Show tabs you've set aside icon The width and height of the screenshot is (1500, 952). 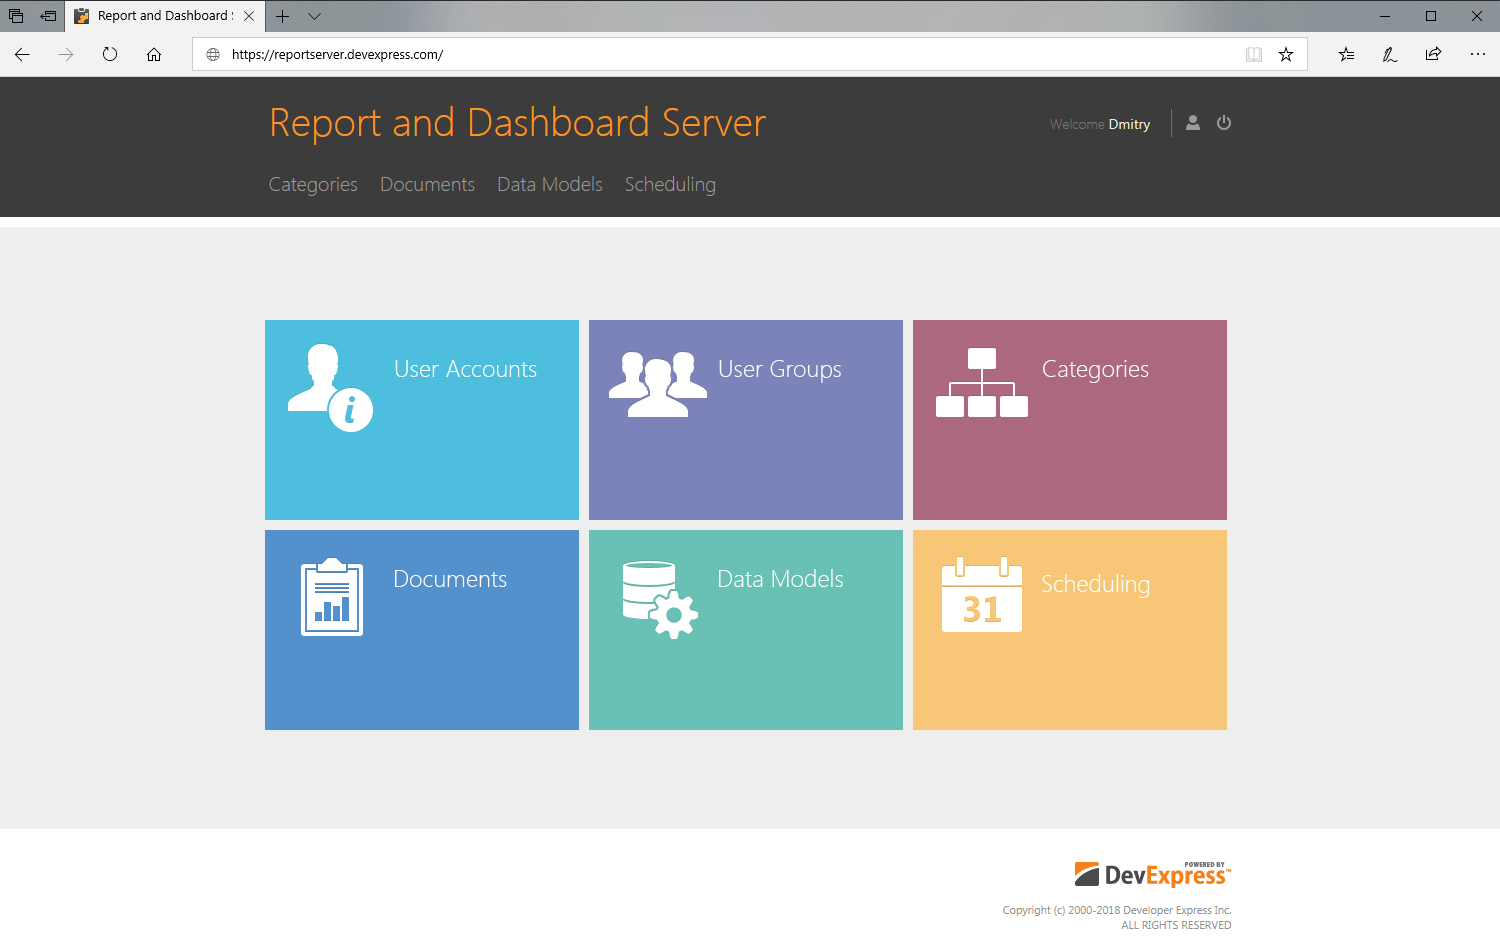(x=16, y=16)
